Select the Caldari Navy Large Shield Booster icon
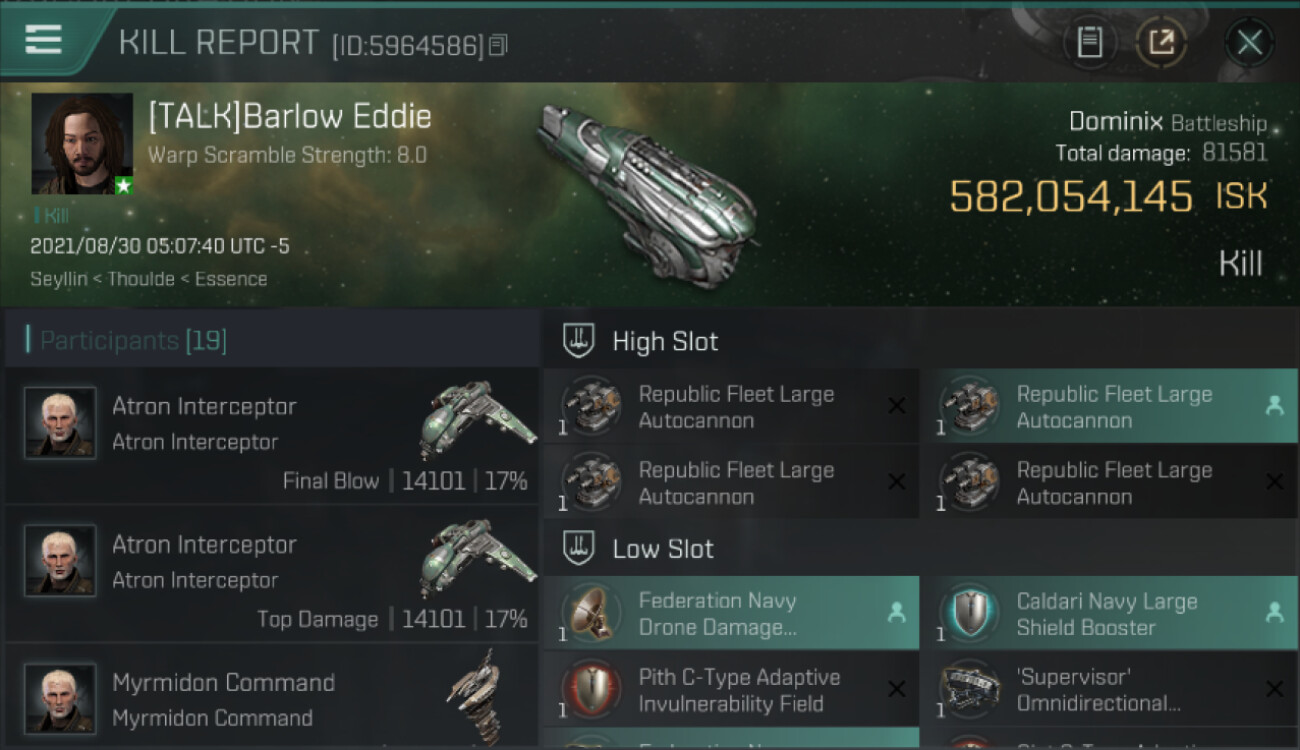The height and width of the screenshot is (750, 1300). [x=969, y=613]
